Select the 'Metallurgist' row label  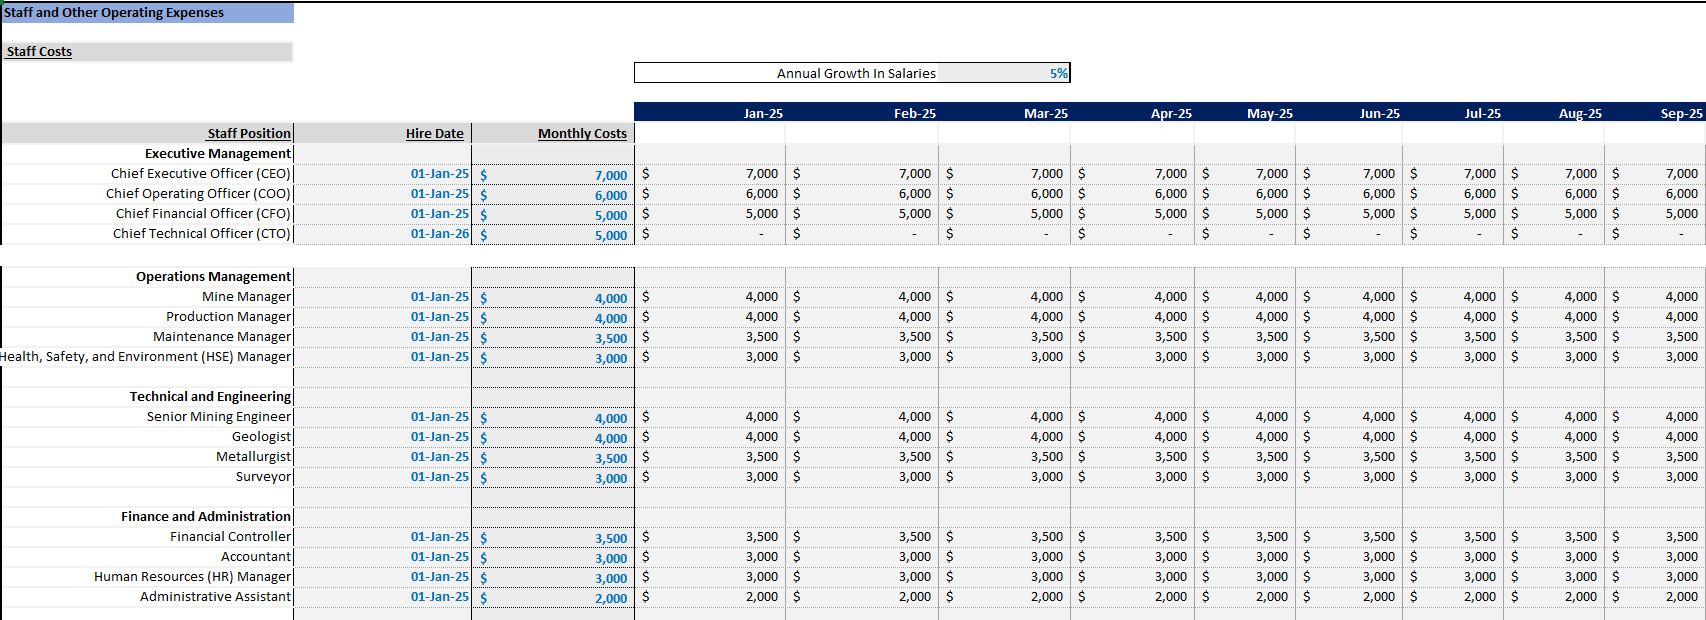click(253, 456)
